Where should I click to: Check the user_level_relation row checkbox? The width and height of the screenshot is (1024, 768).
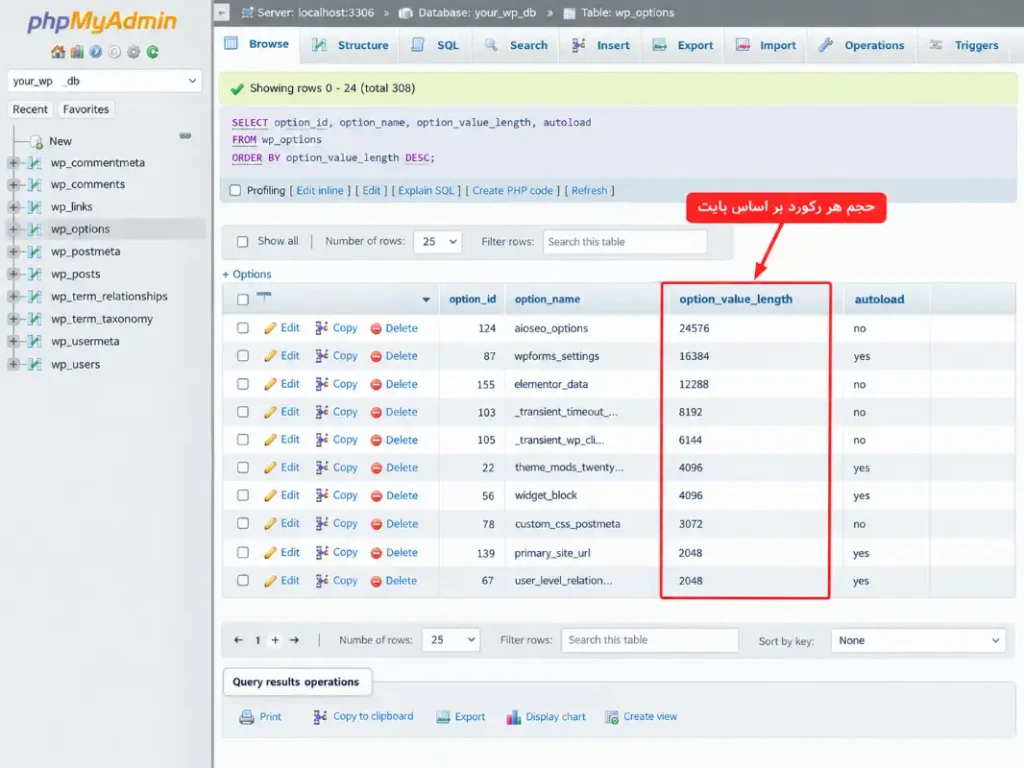243,581
